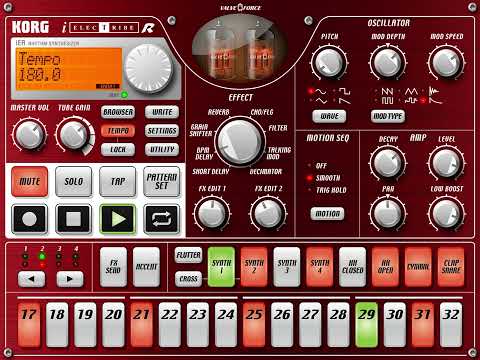This screenshot has width=480, height=360.
Task: Hit the Tap tempo button
Action: click(117, 182)
